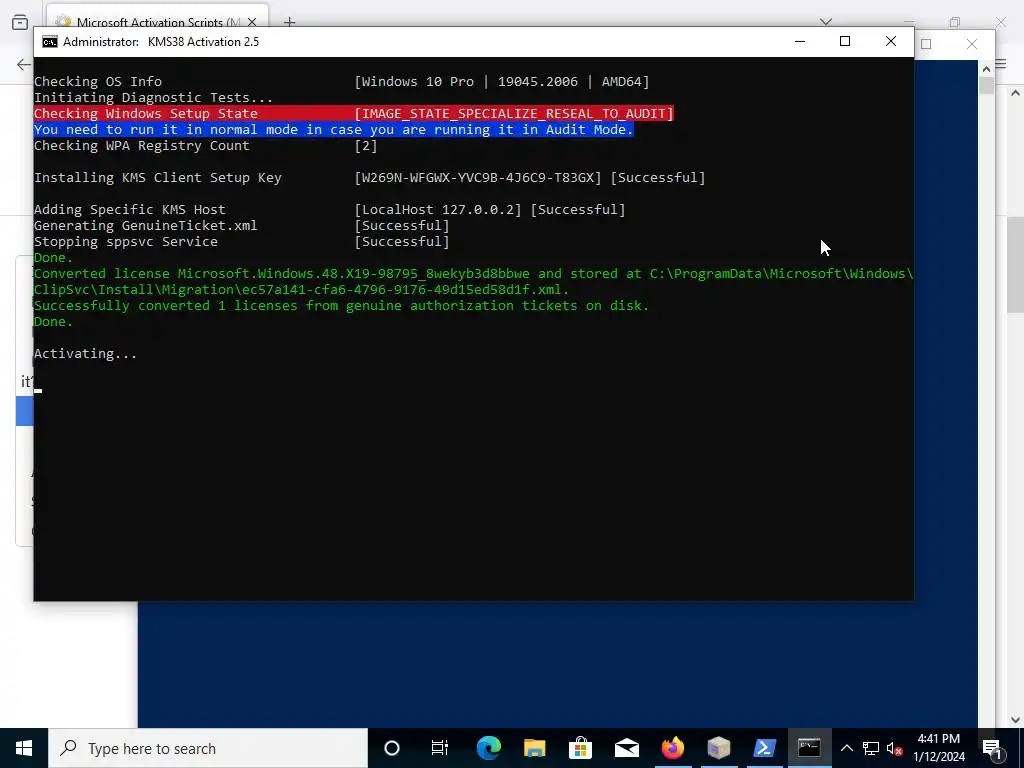
Task: Launch Firefox from taskbar
Action: [673, 748]
